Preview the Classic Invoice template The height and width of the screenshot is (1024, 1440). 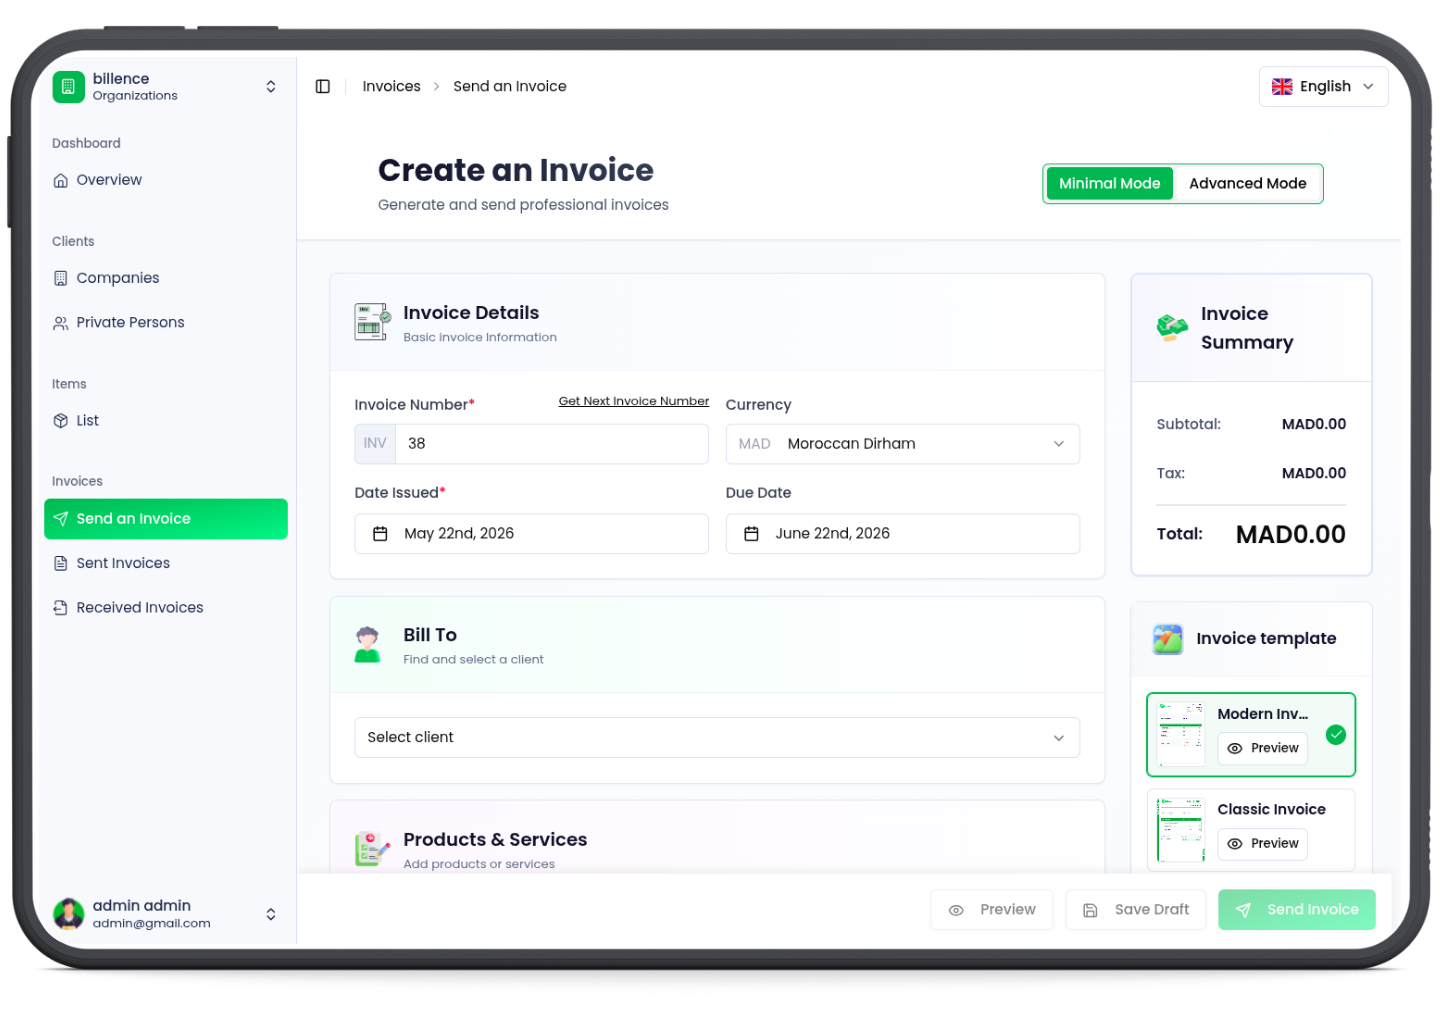click(x=1262, y=844)
